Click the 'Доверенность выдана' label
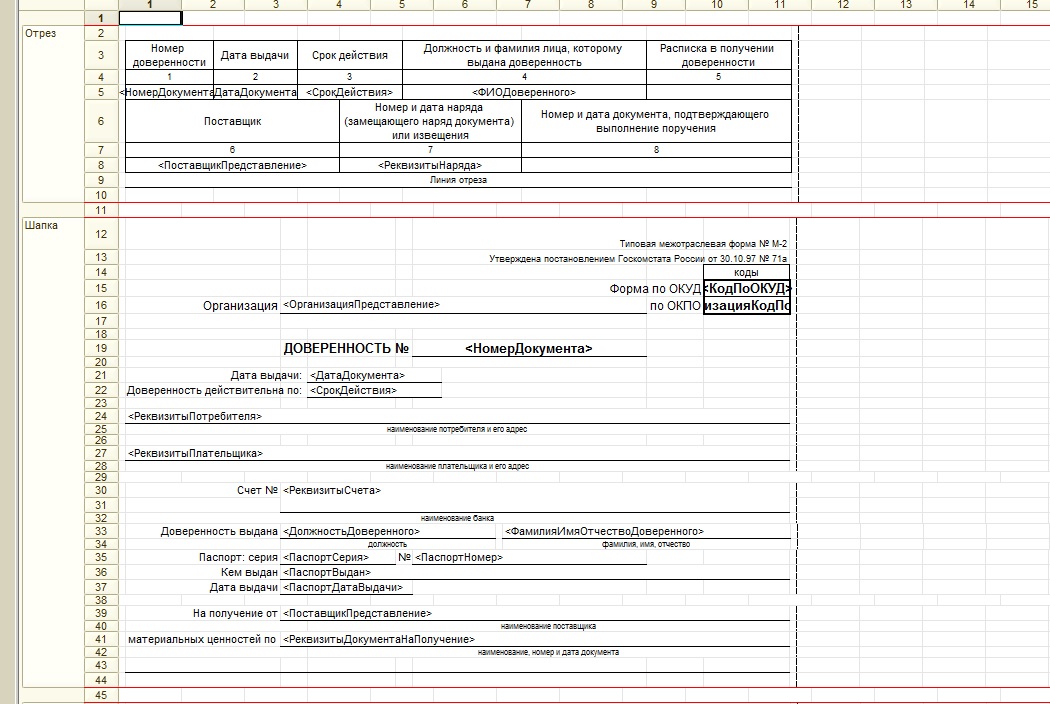The image size is (1050, 704). pos(219,531)
